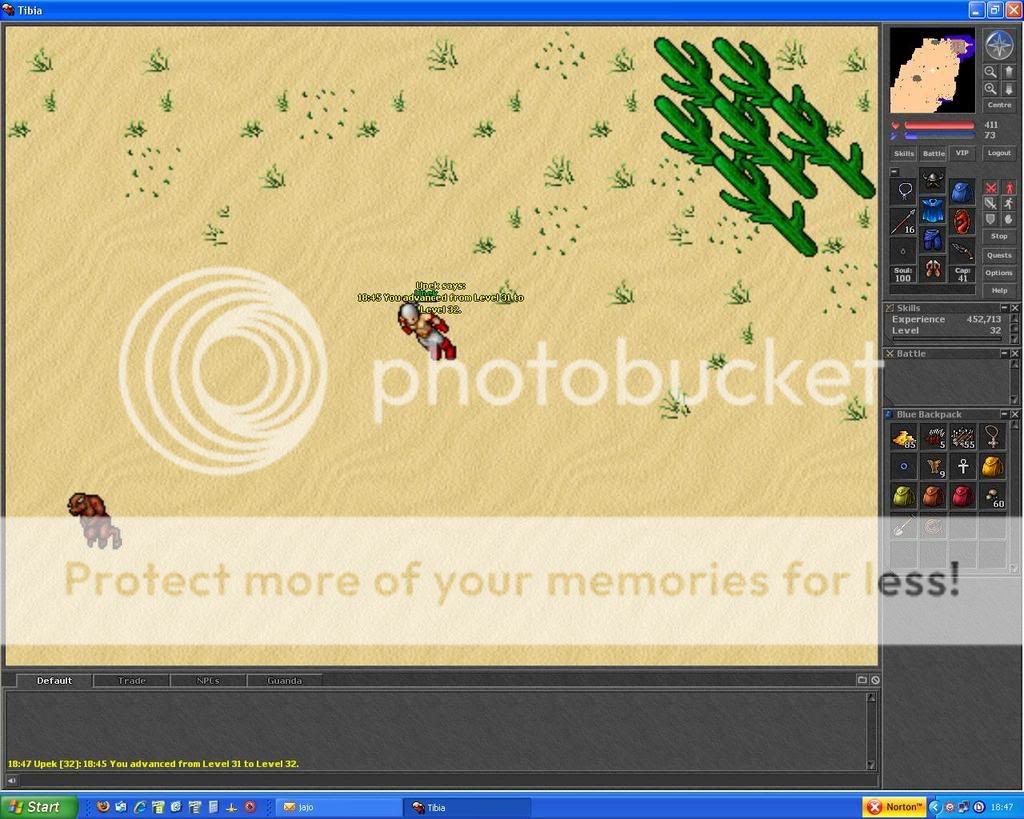
Task: Open the VIP list
Action: tap(962, 153)
